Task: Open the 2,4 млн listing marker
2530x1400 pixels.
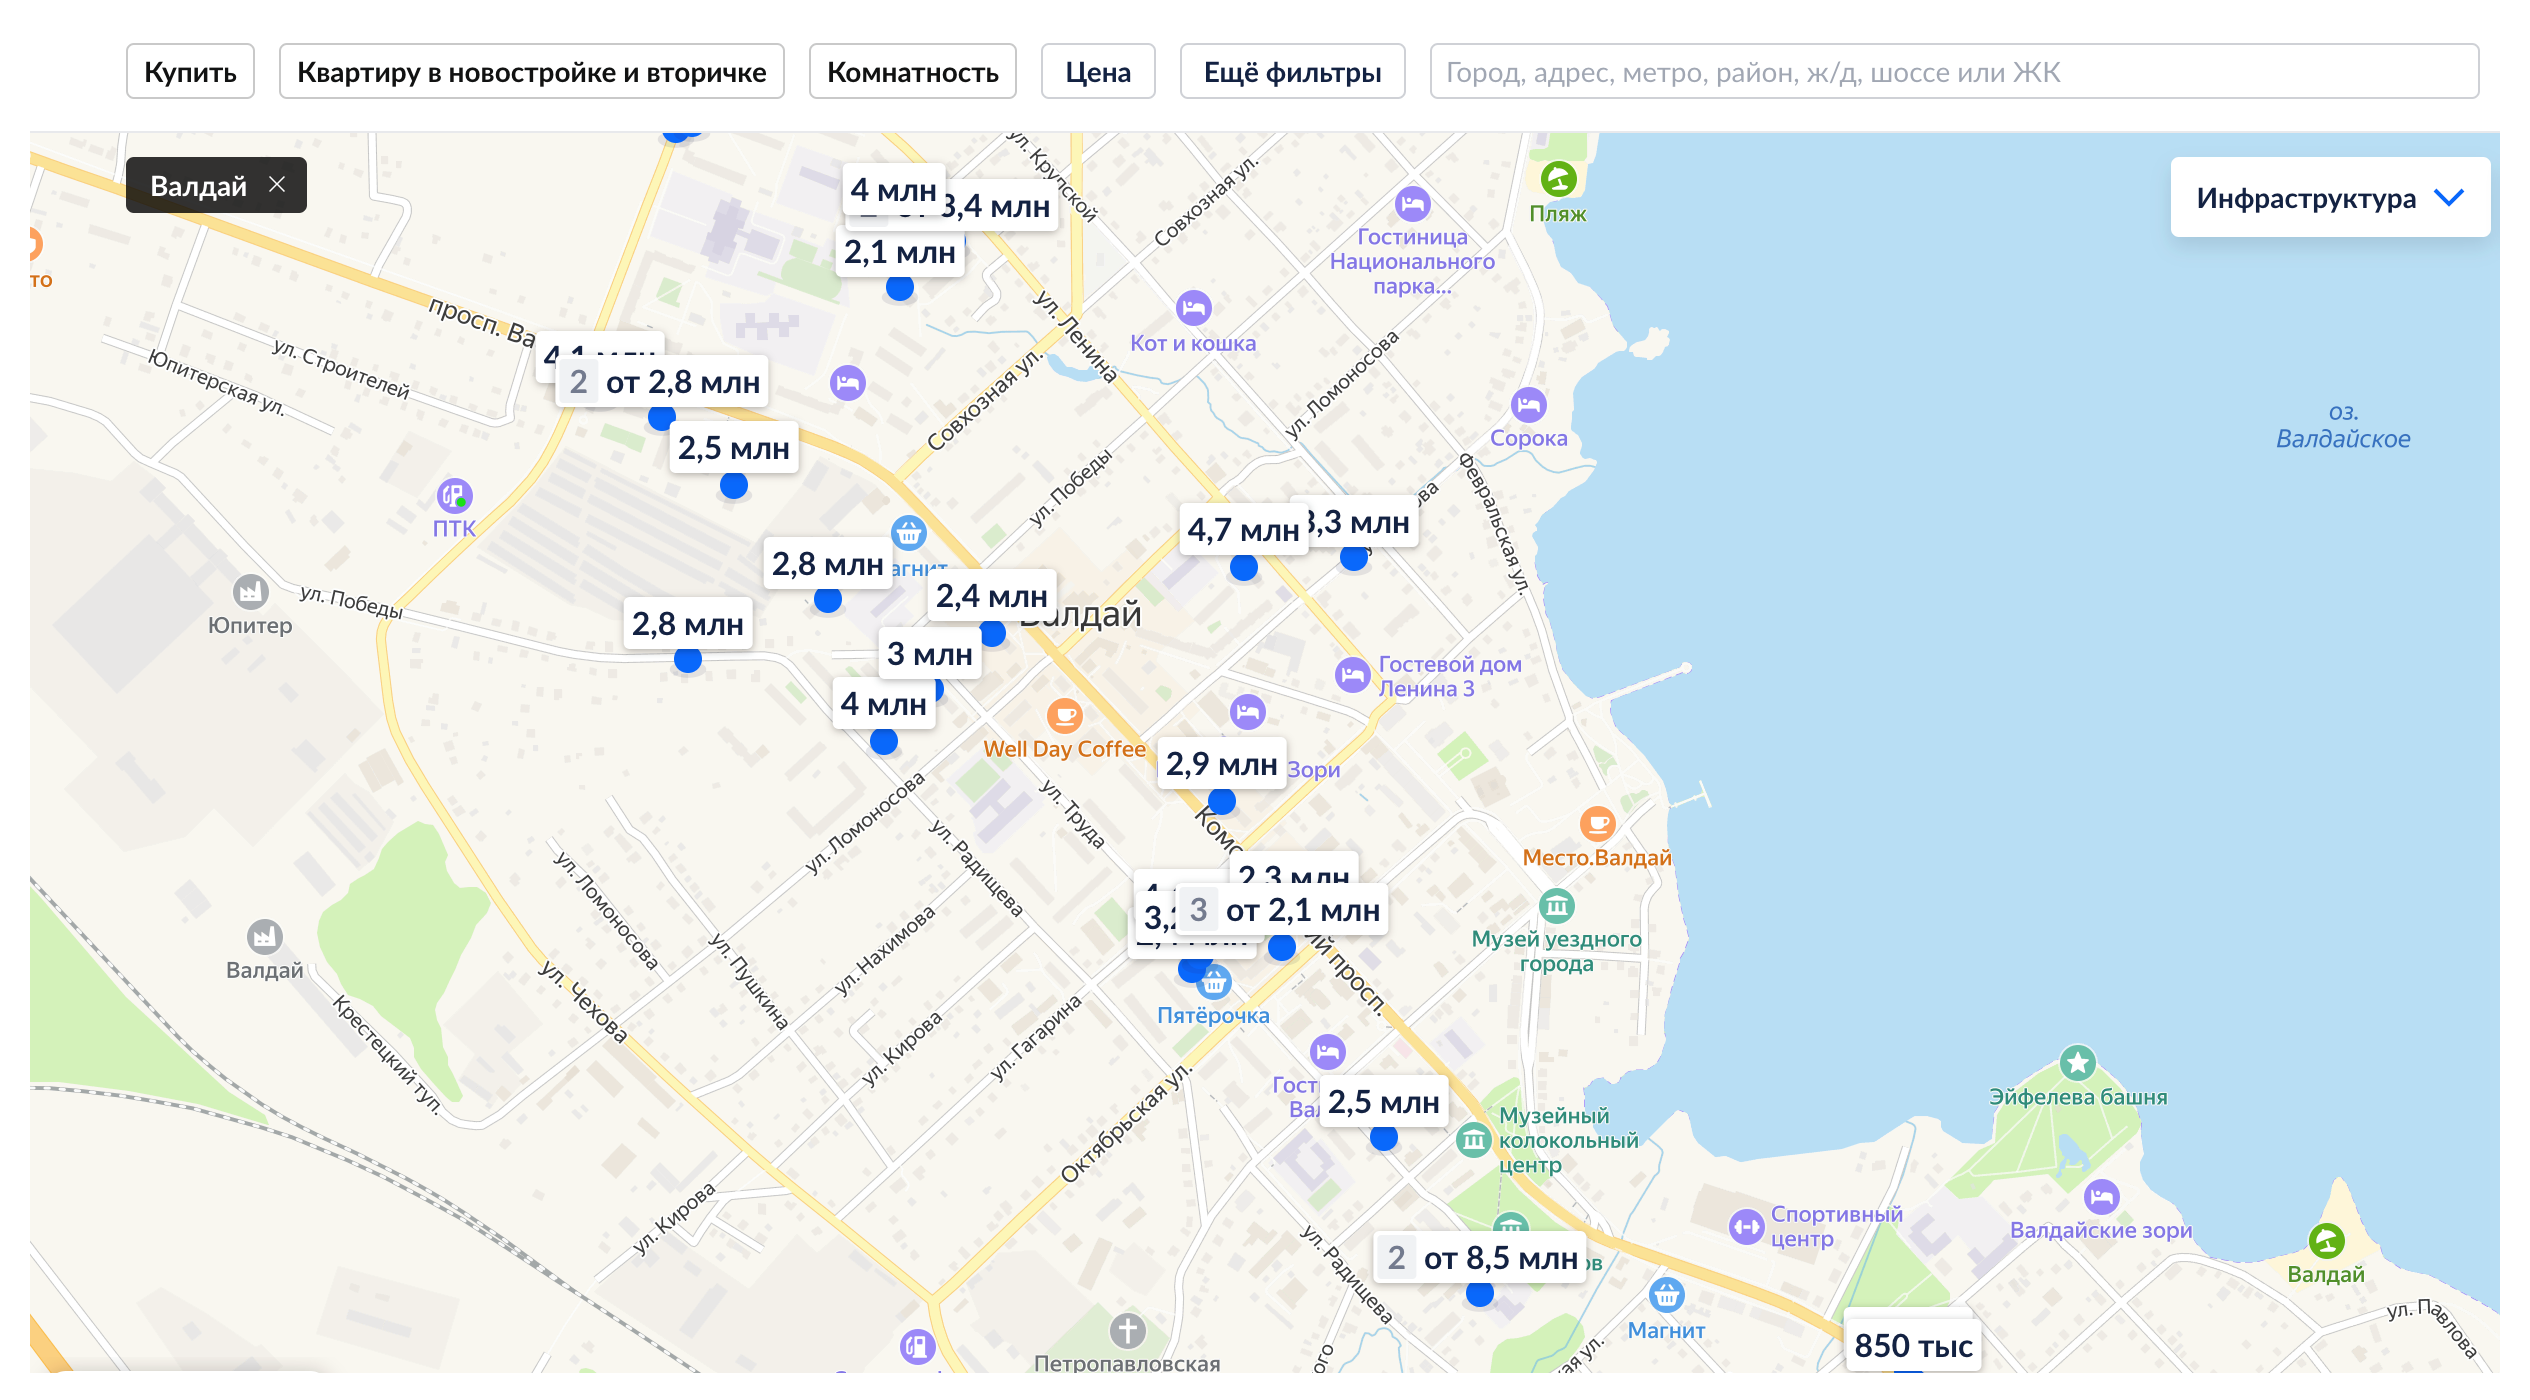Action: 992,597
